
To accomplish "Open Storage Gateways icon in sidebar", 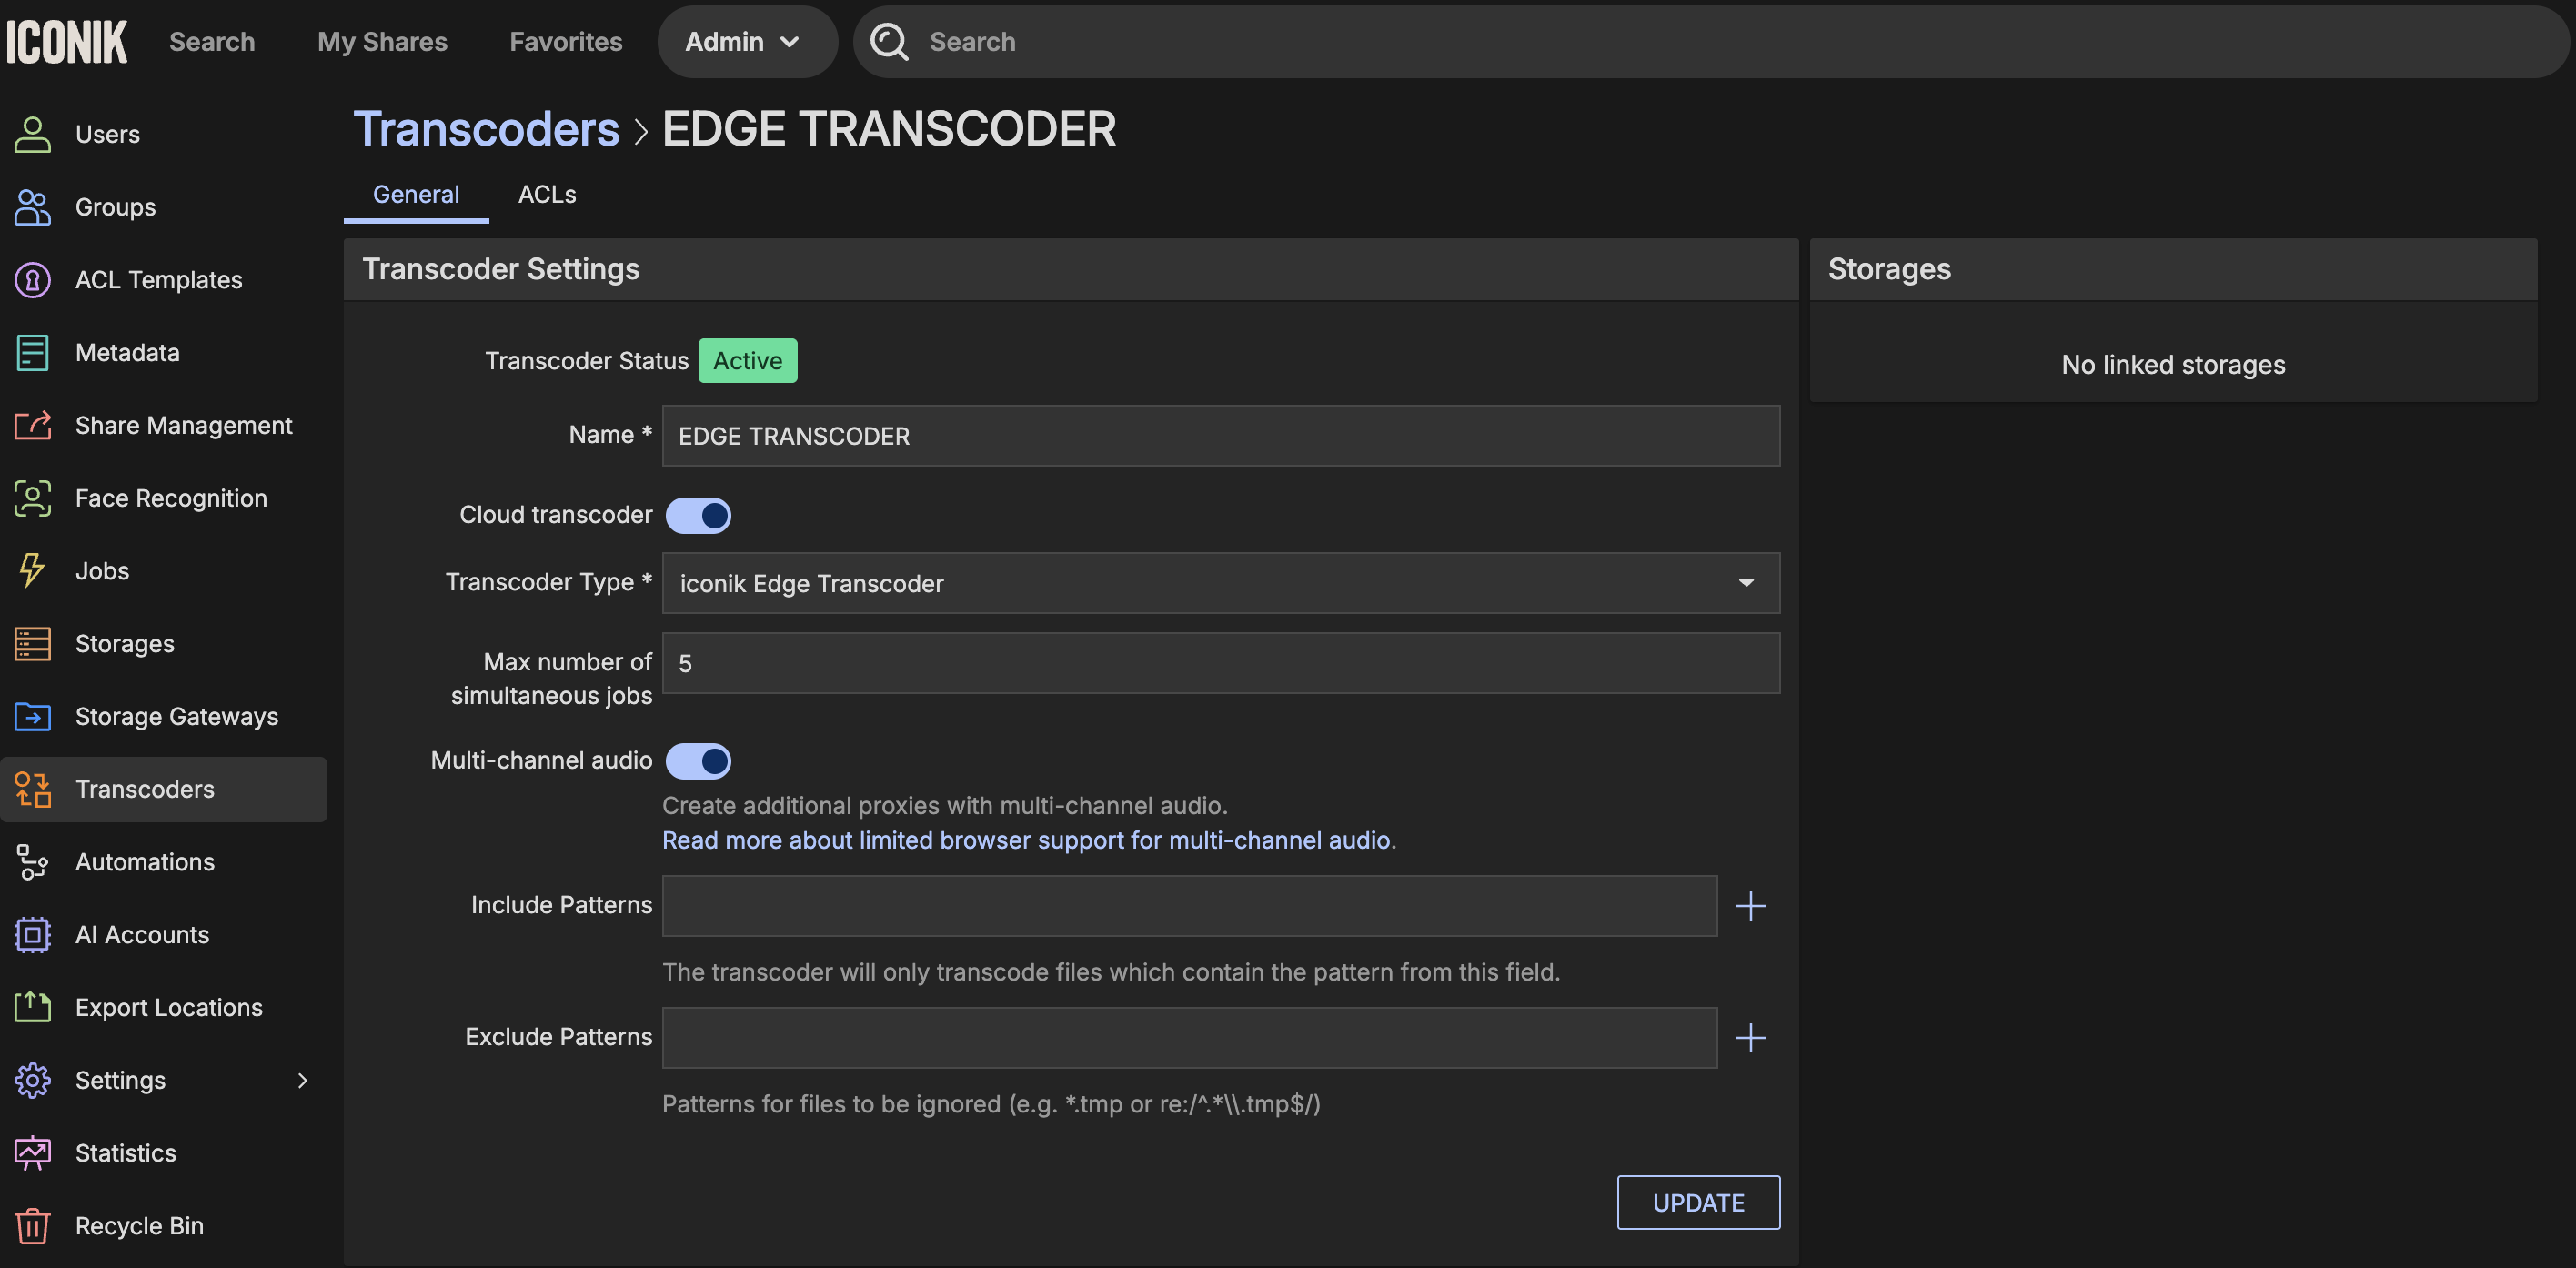I will point(32,716).
